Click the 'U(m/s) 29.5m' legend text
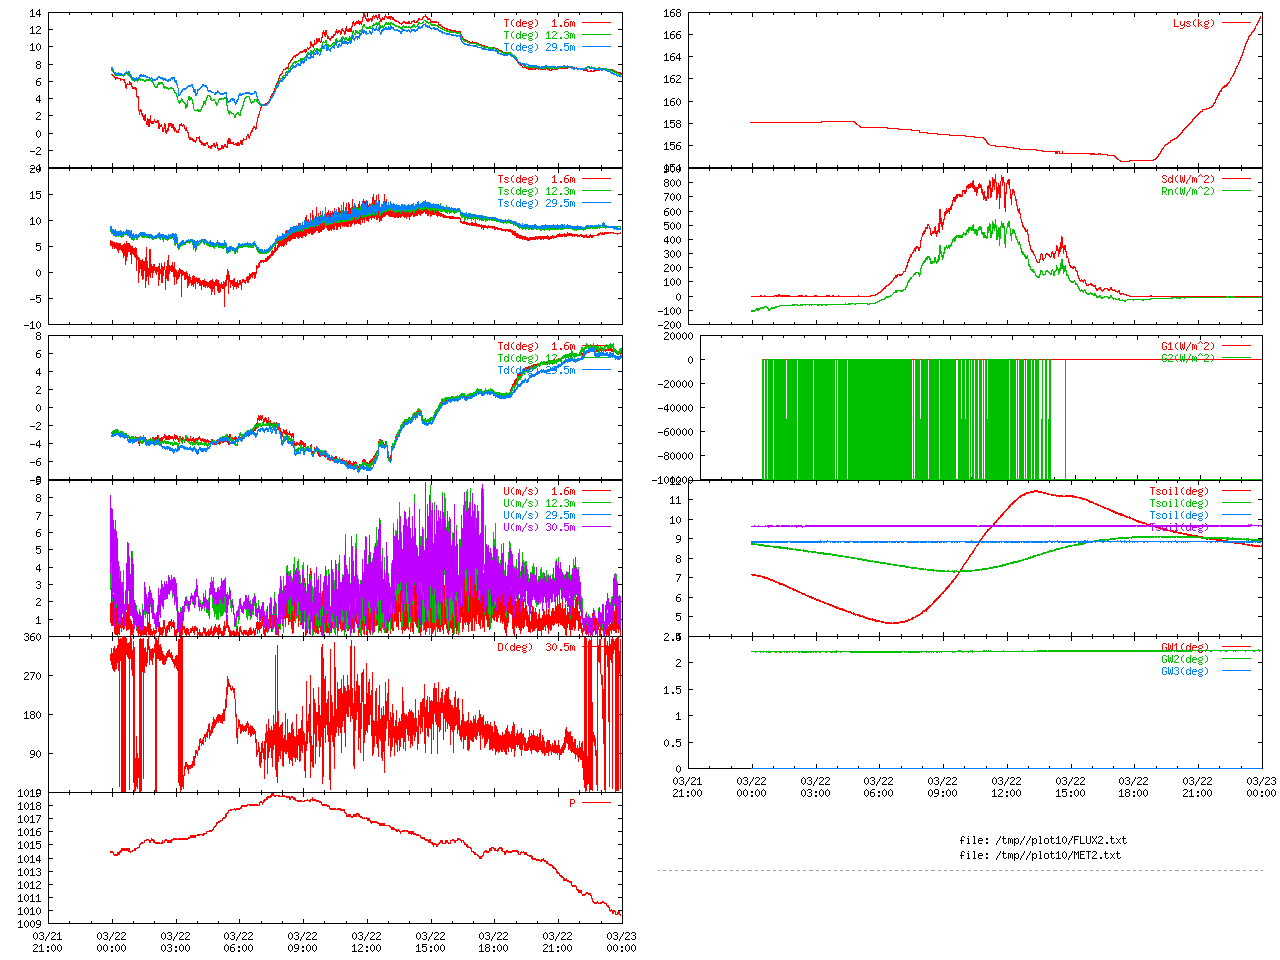The width and height of the screenshot is (1280, 960). tap(539, 516)
